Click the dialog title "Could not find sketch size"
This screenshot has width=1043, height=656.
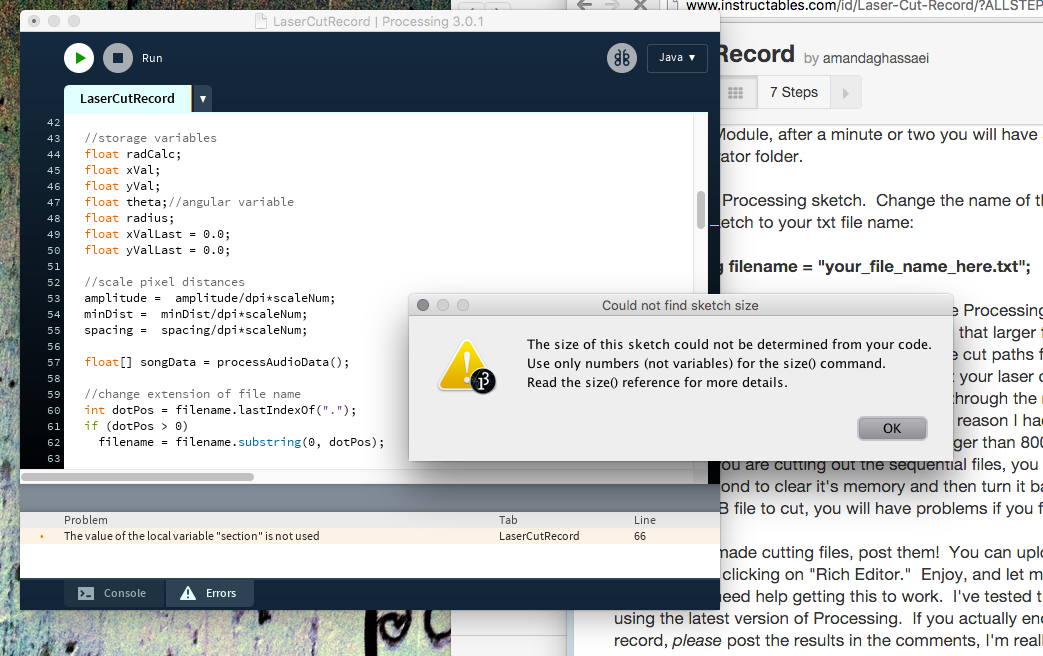point(680,305)
